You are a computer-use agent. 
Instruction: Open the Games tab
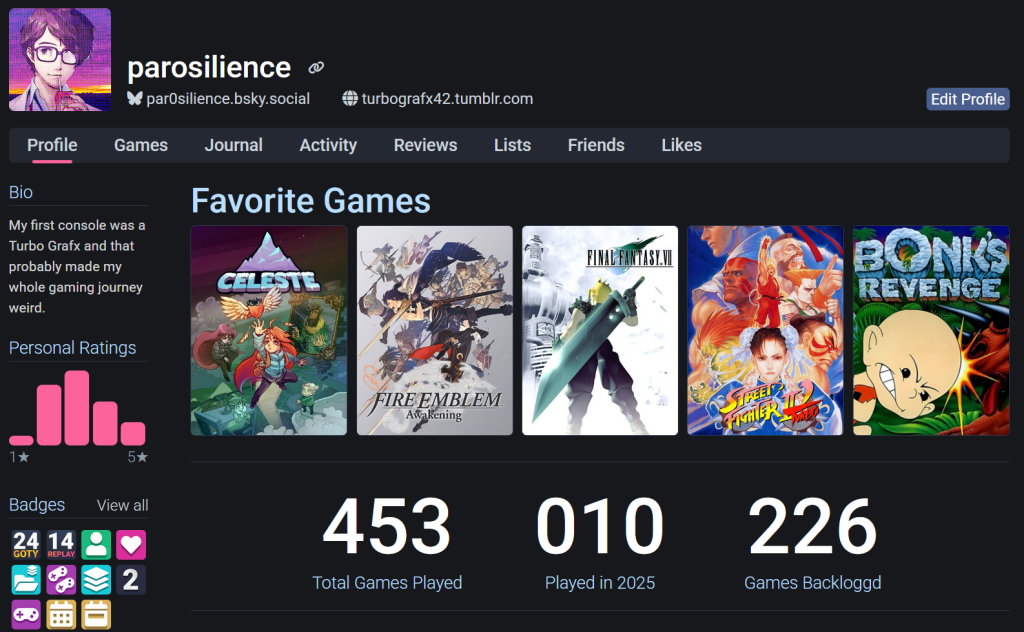pyautogui.click(x=141, y=145)
